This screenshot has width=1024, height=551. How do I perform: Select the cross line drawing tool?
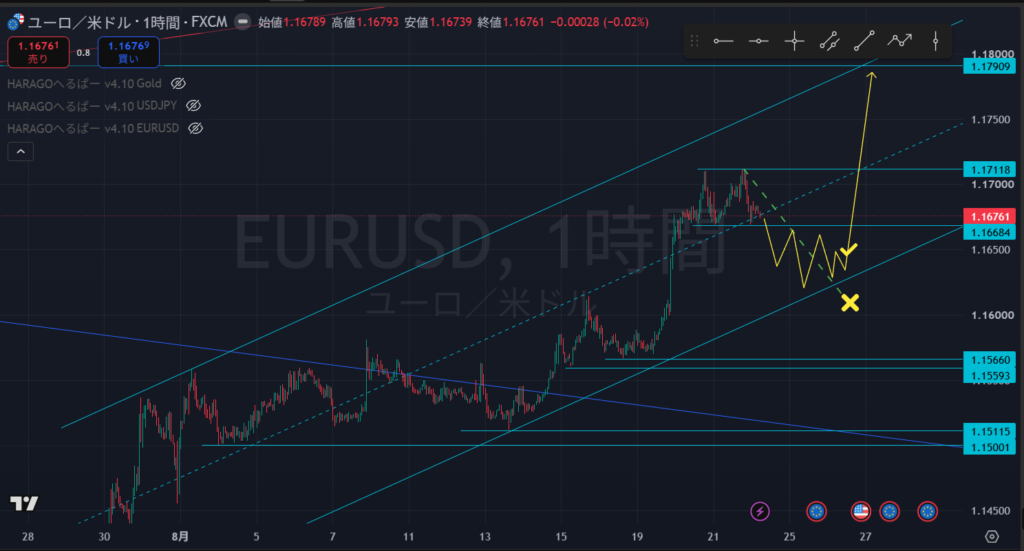pyautogui.click(x=794, y=41)
